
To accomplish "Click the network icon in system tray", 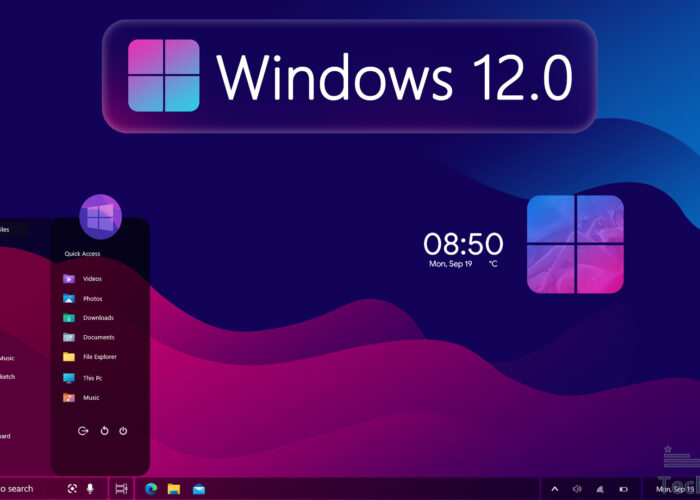I will (x=600, y=489).
